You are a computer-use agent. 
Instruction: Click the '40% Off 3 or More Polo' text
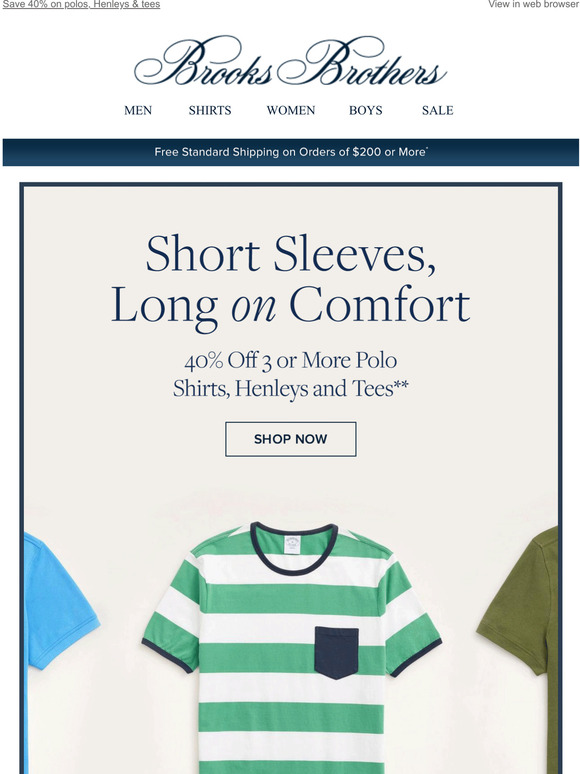pos(291,360)
